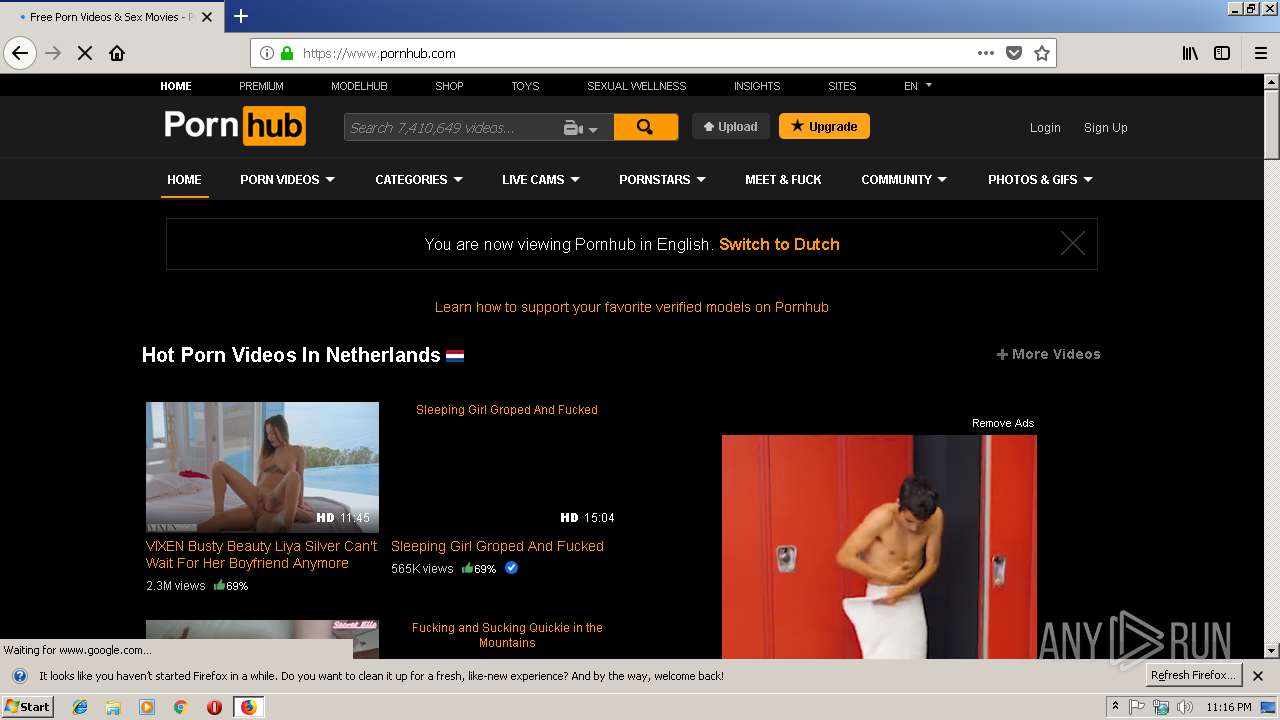
Task: Click the Windows Start button
Action: point(27,707)
